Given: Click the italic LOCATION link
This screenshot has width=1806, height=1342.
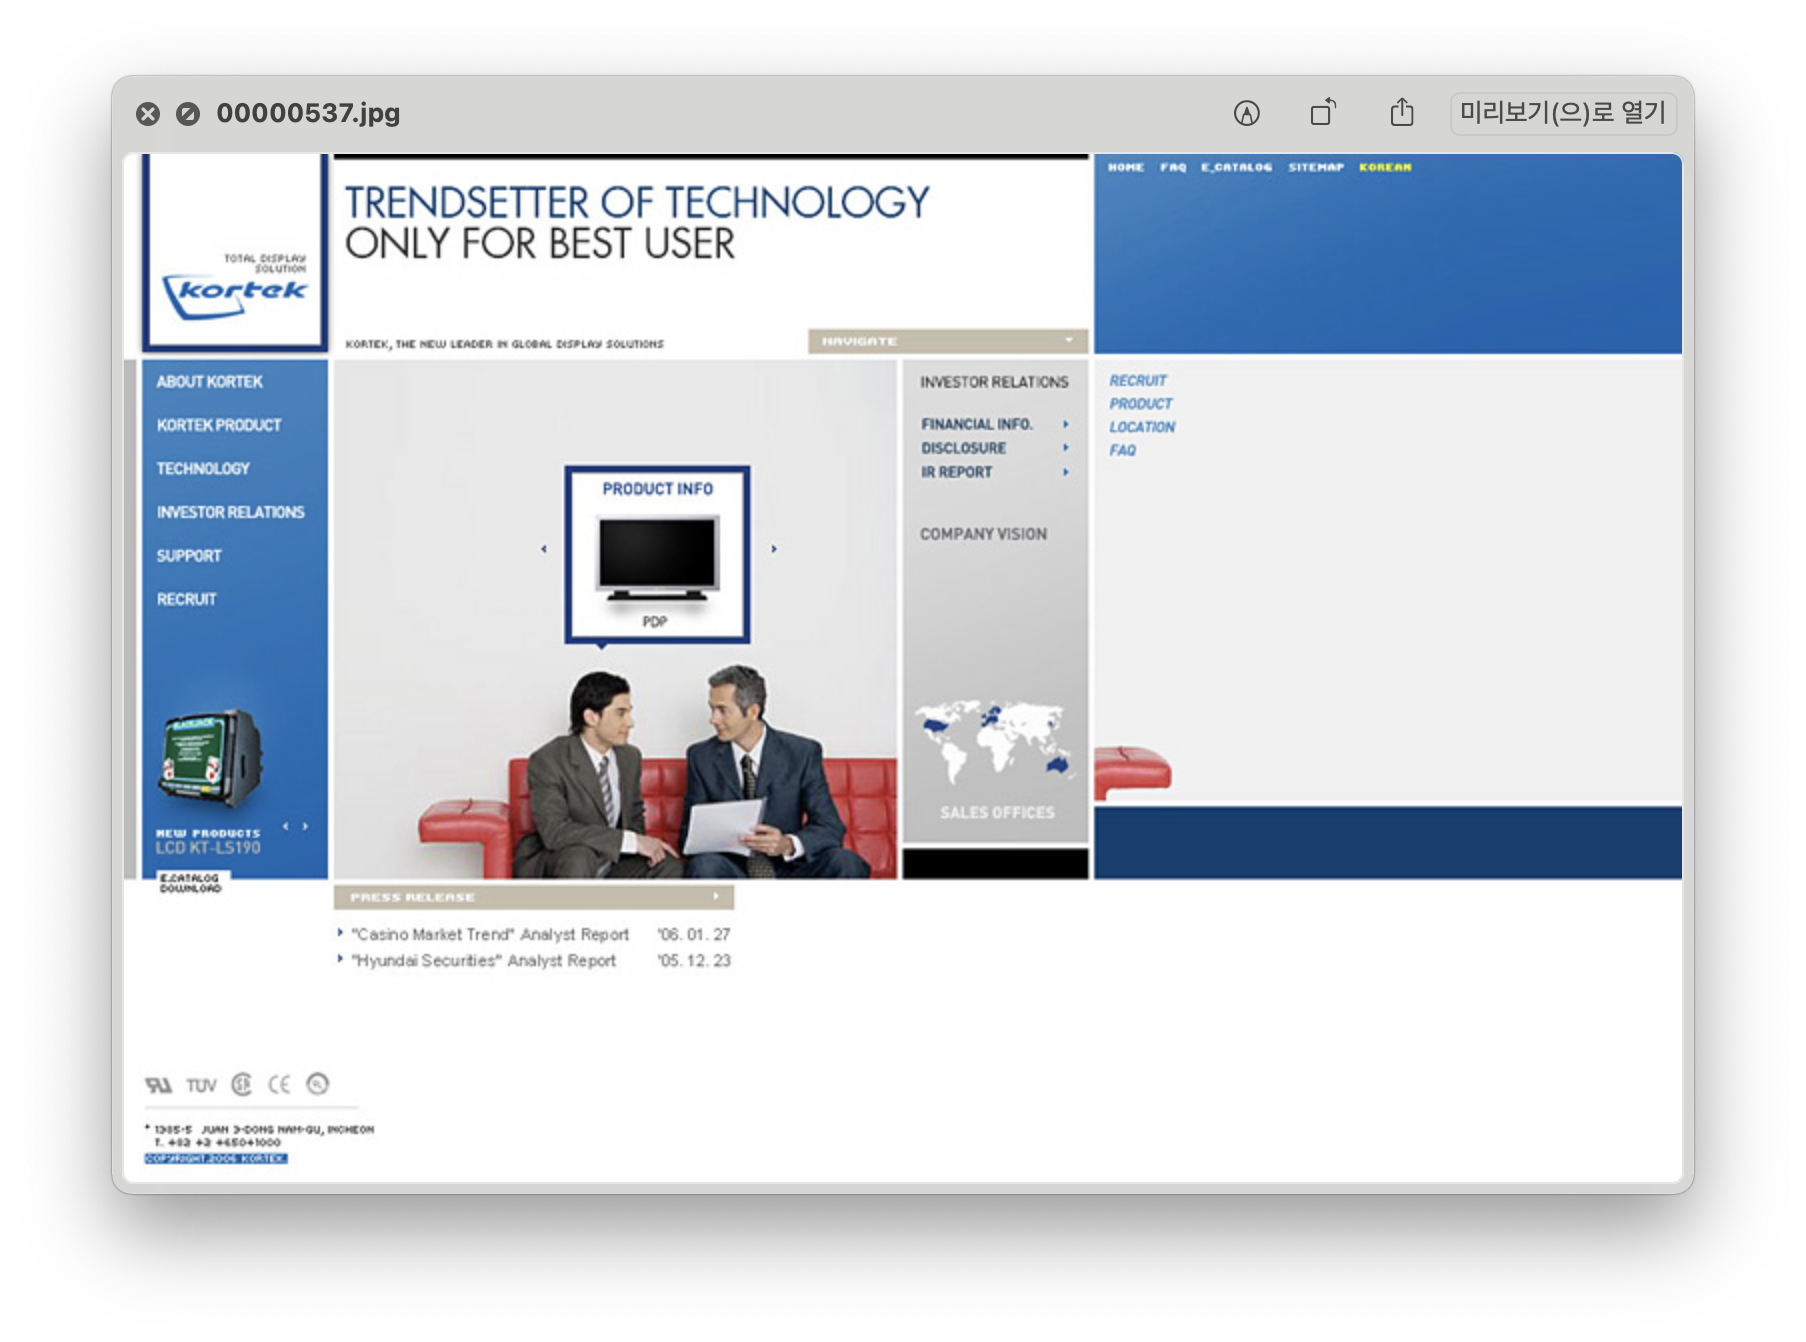Looking at the screenshot, I should [x=1142, y=427].
